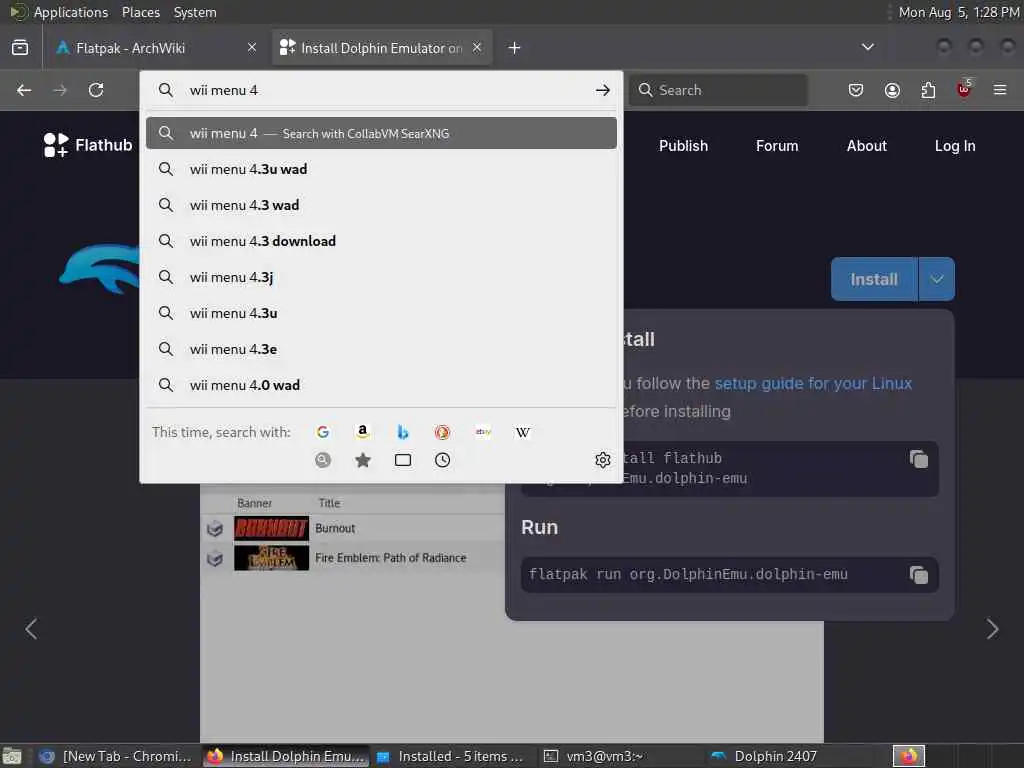
Task: Open the Firefox hamburger menu
Action: point(1000,90)
